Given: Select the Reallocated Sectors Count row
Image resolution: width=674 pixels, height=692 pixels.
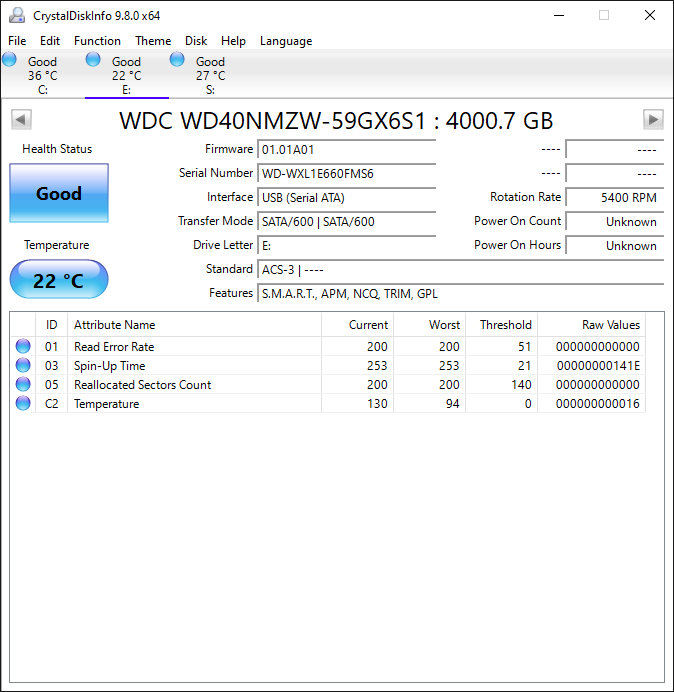Looking at the screenshot, I should [328, 384].
